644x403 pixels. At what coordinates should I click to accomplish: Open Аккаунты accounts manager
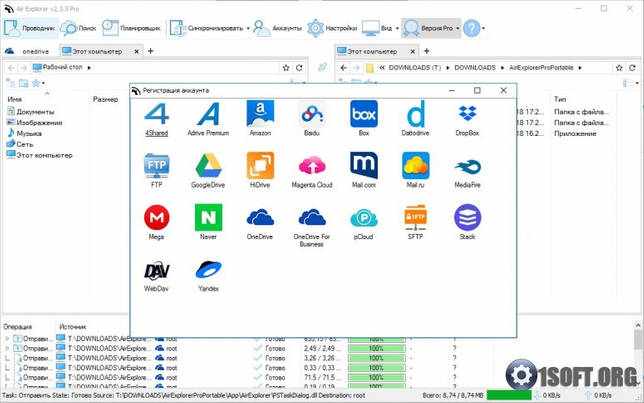pos(277,28)
